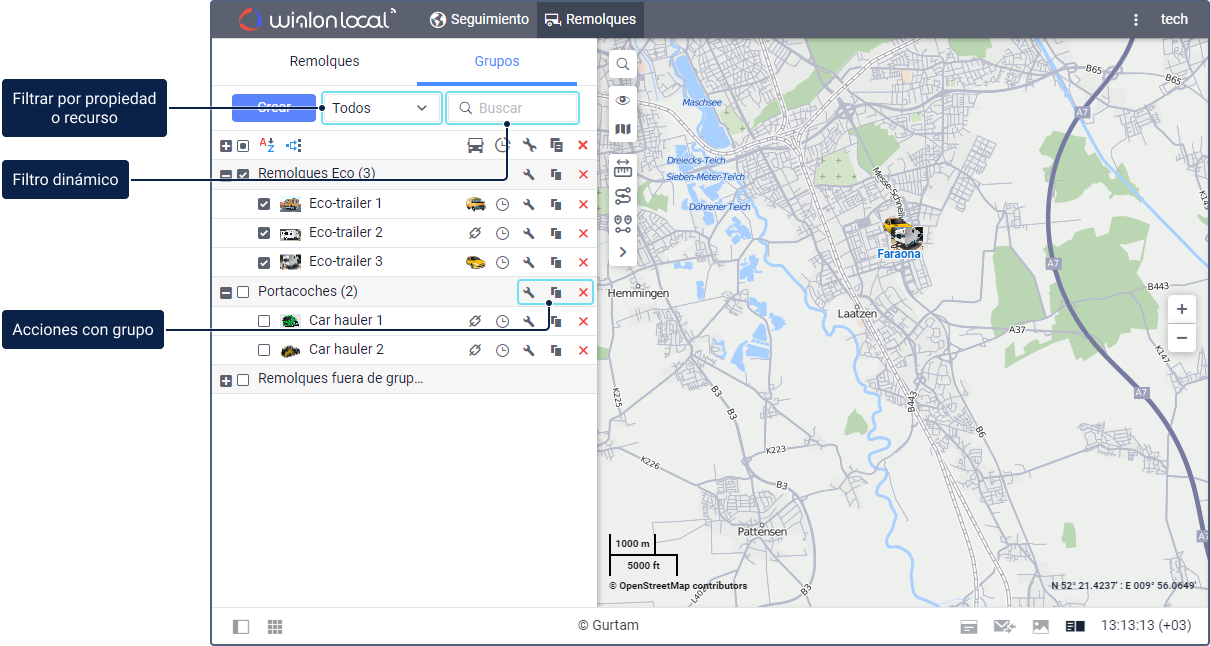This screenshot has width=1210, height=646.
Task: Open properties wrench for Eco-trailer 2
Action: pyautogui.click(x=529, y=233)
